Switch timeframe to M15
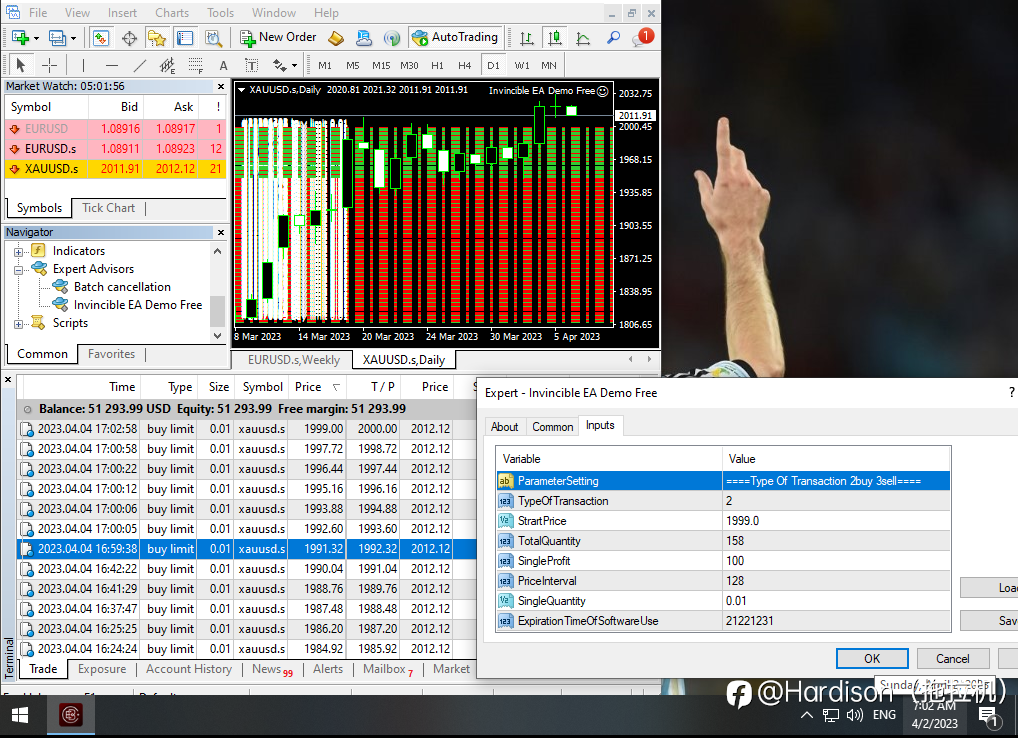 click(x=381, y=66)
